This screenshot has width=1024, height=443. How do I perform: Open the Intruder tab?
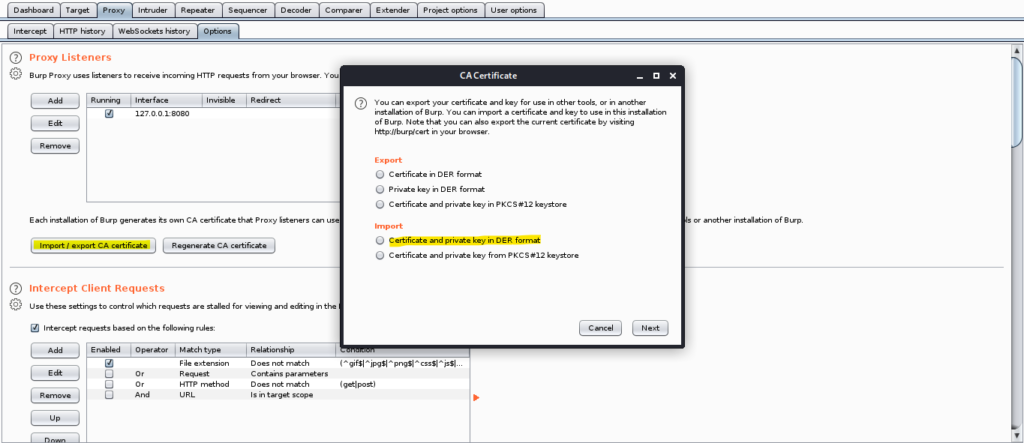click(x=153, y=10)
